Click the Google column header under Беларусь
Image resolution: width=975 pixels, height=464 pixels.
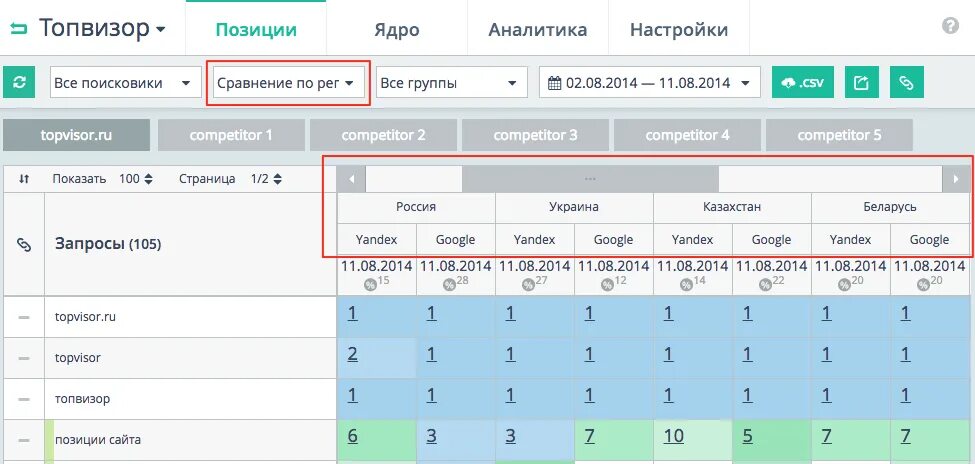coord(930,239)
